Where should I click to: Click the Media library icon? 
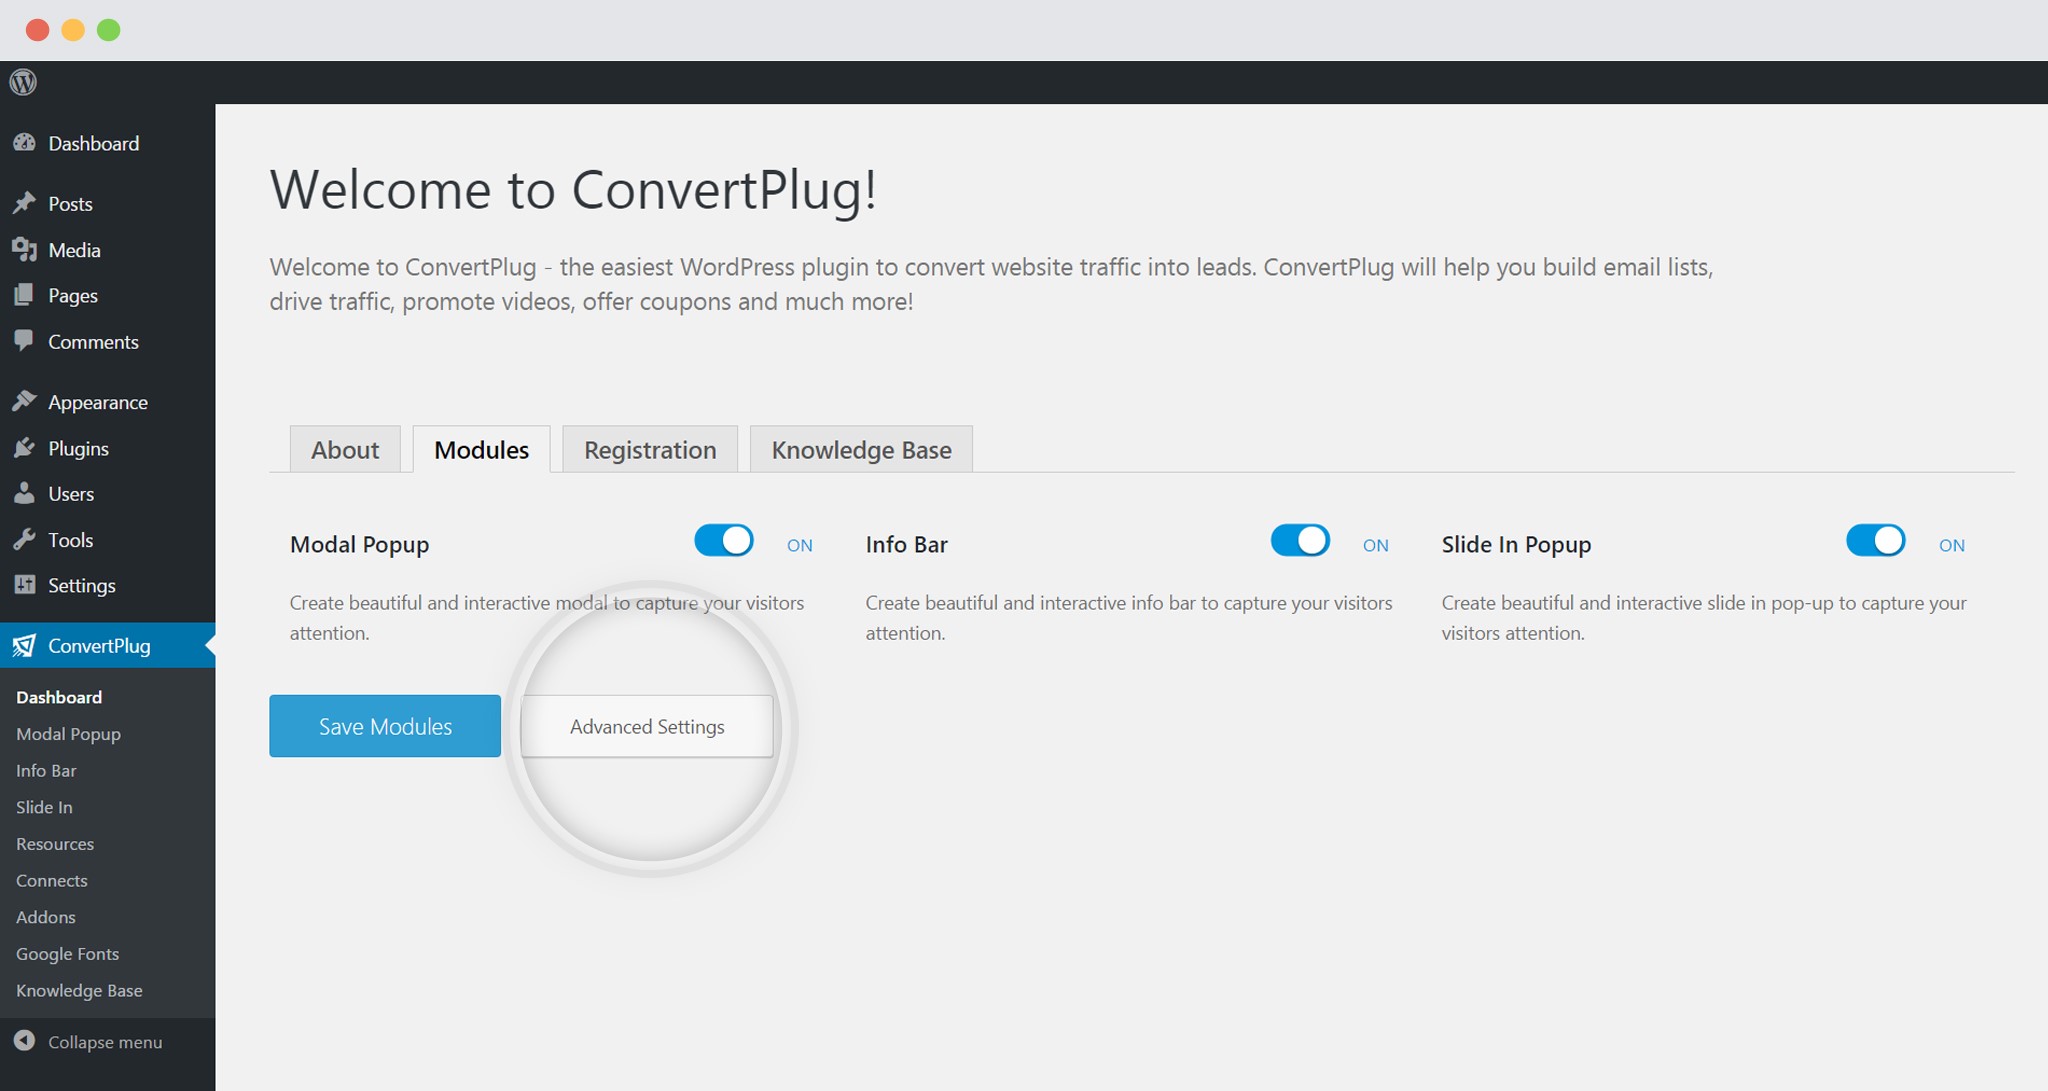pos(24,249)
